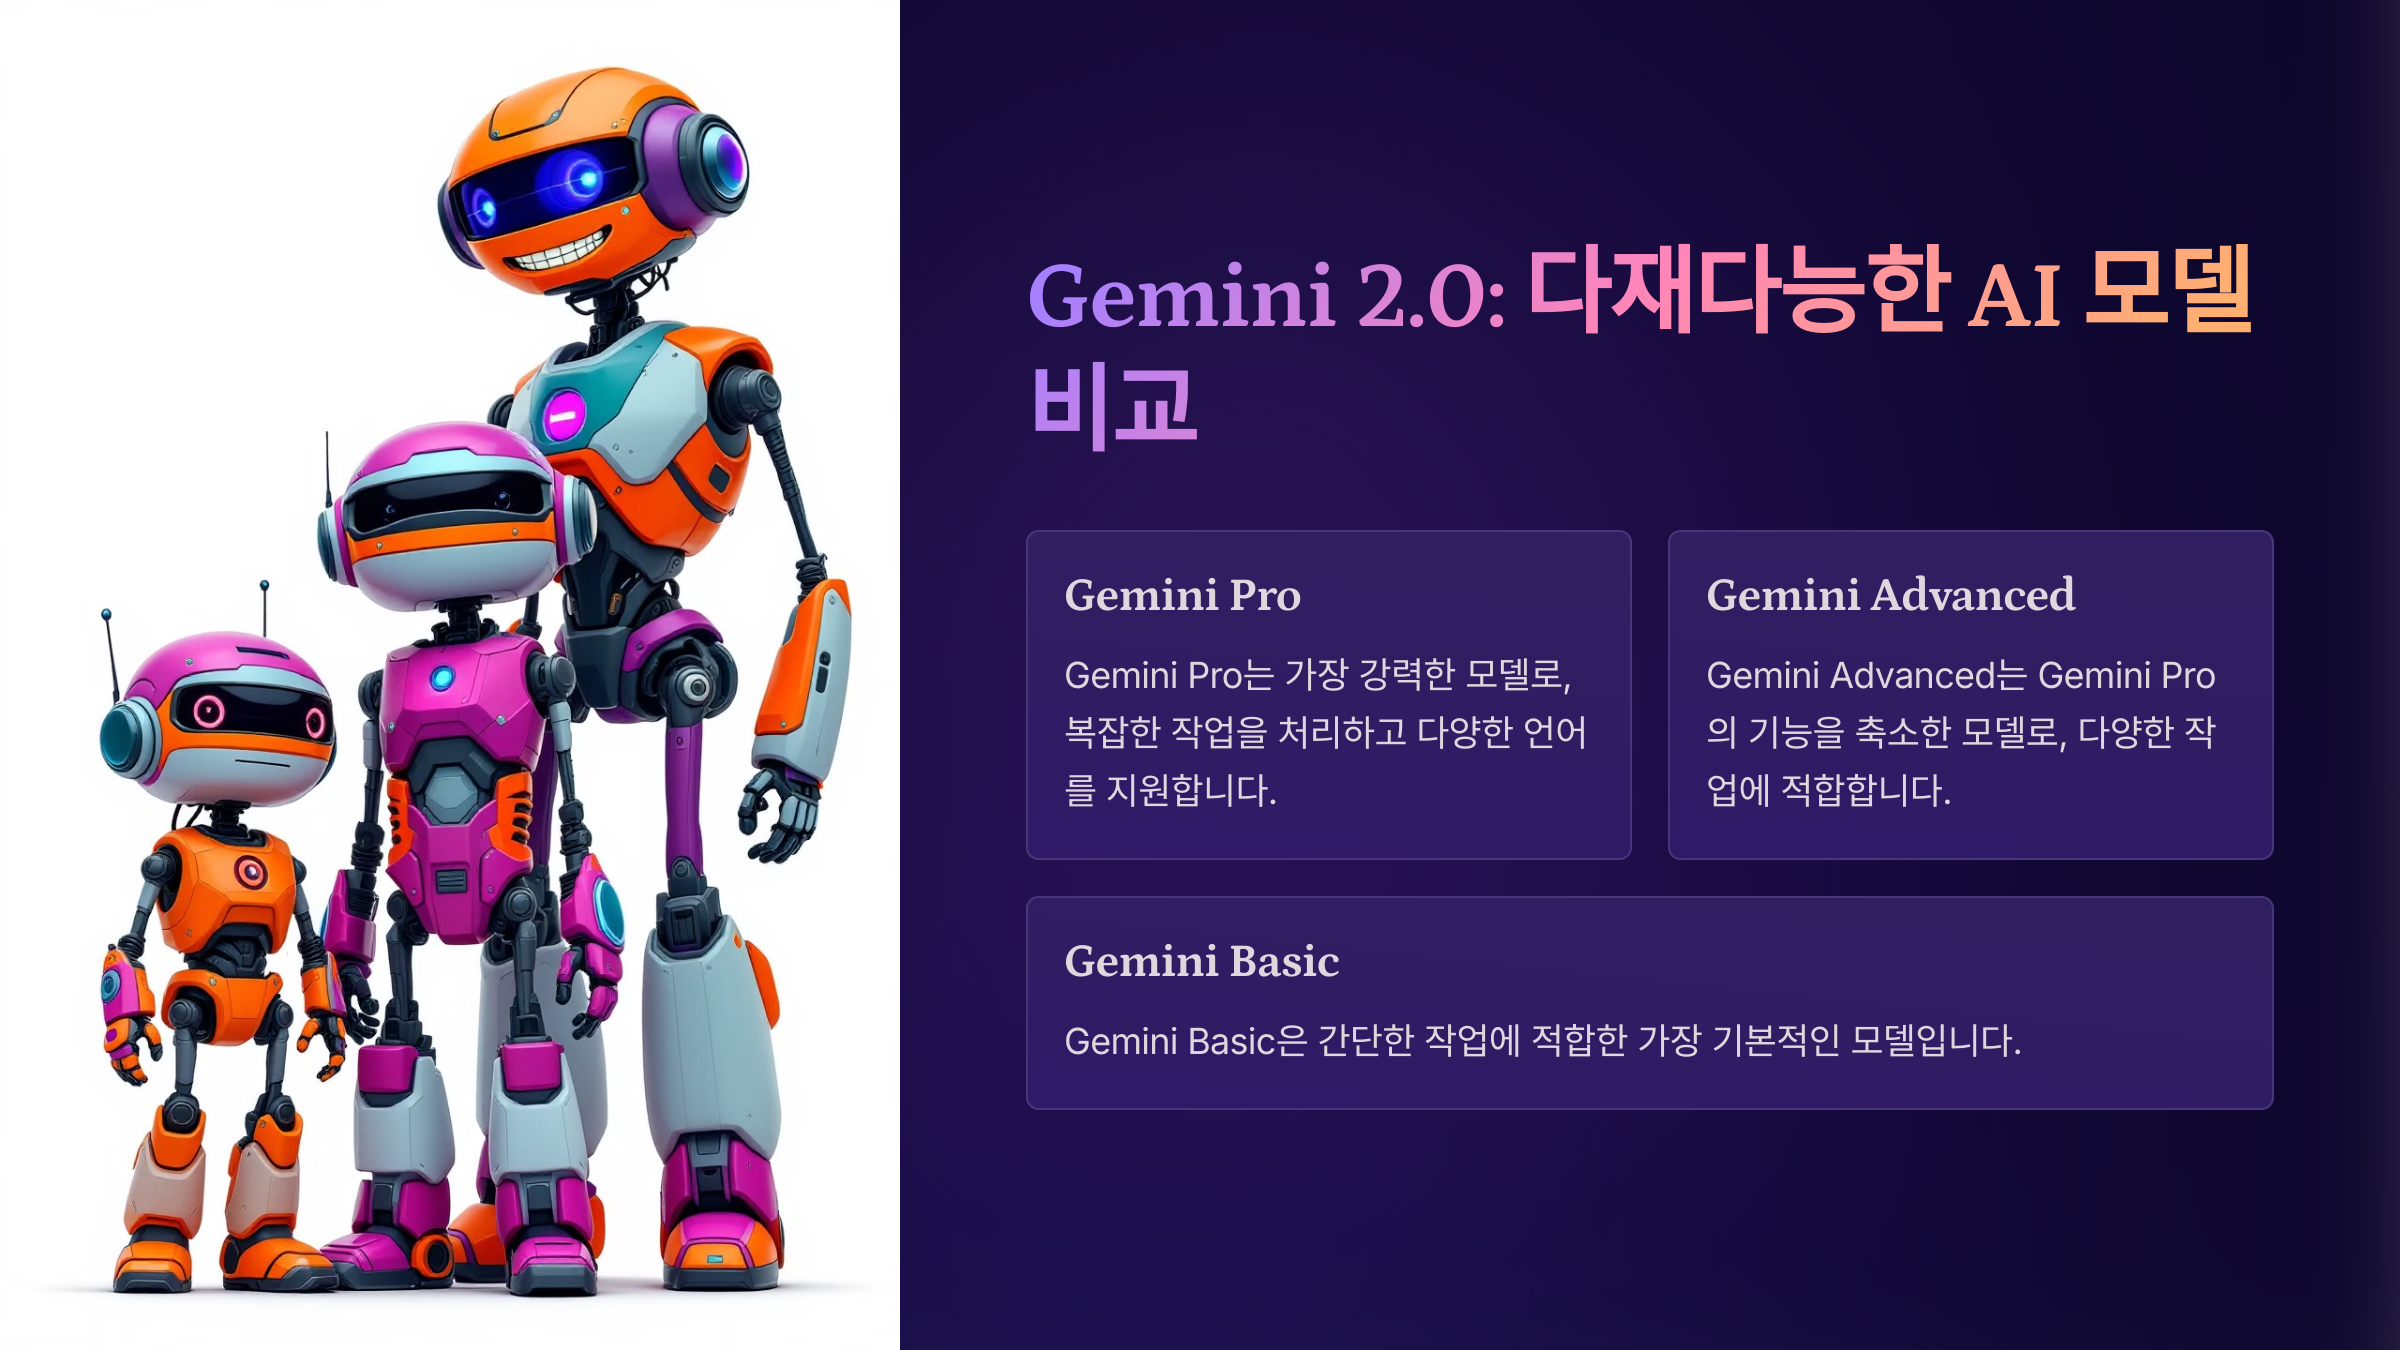This screenshot has width=2400, height=1350.
Task: Select the Gemini Basic description sentence
Action: (1543, 1041)
